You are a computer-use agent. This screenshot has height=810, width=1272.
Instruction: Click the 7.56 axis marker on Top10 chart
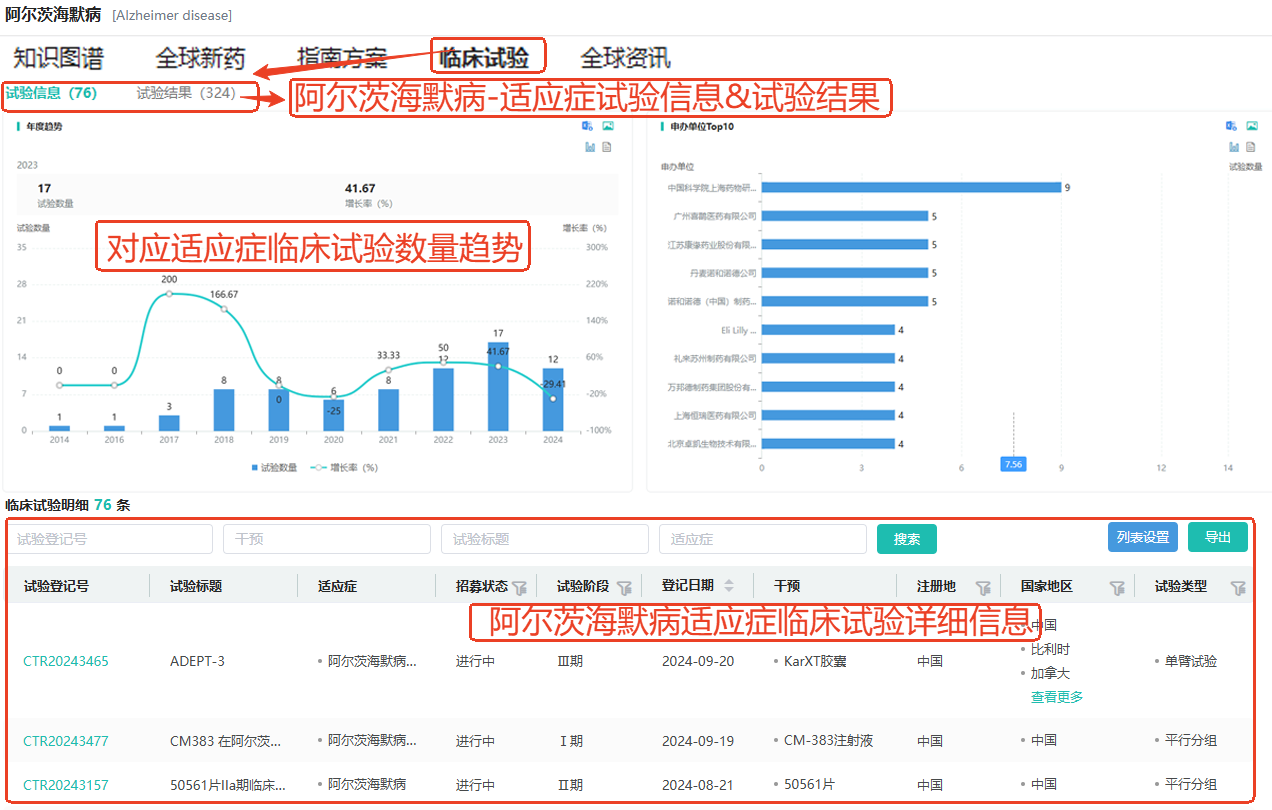tap(1012, 464)
